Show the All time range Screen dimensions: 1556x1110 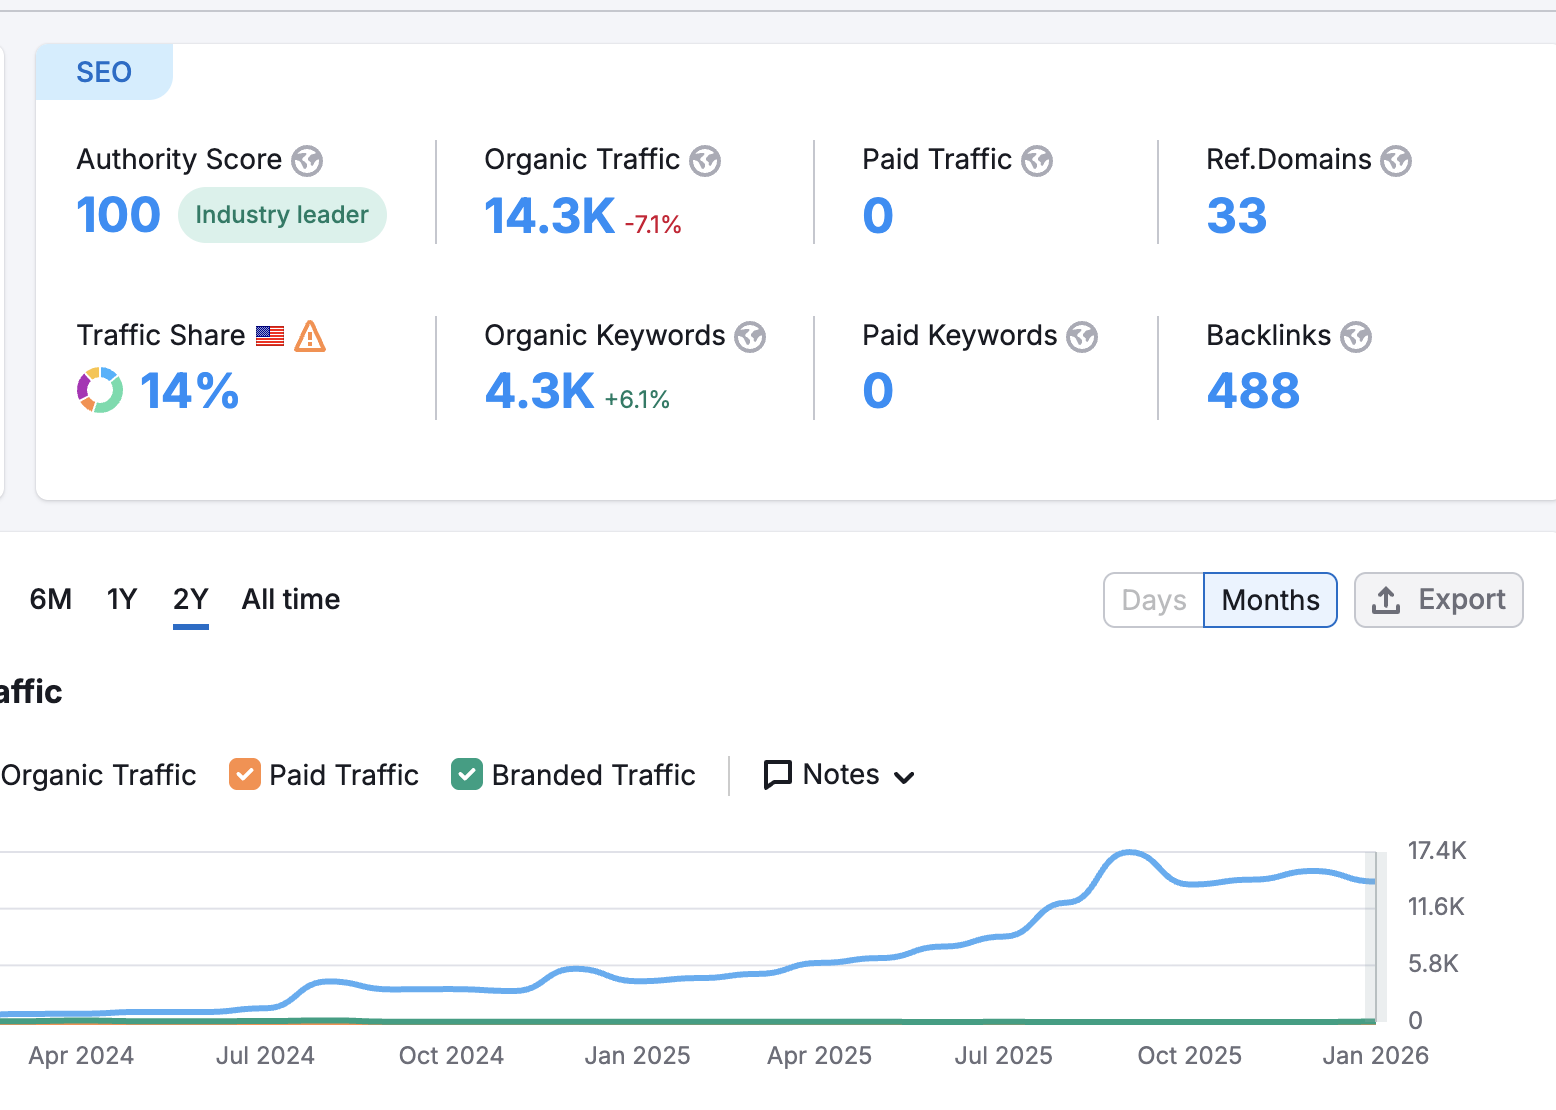pos(291,600)
